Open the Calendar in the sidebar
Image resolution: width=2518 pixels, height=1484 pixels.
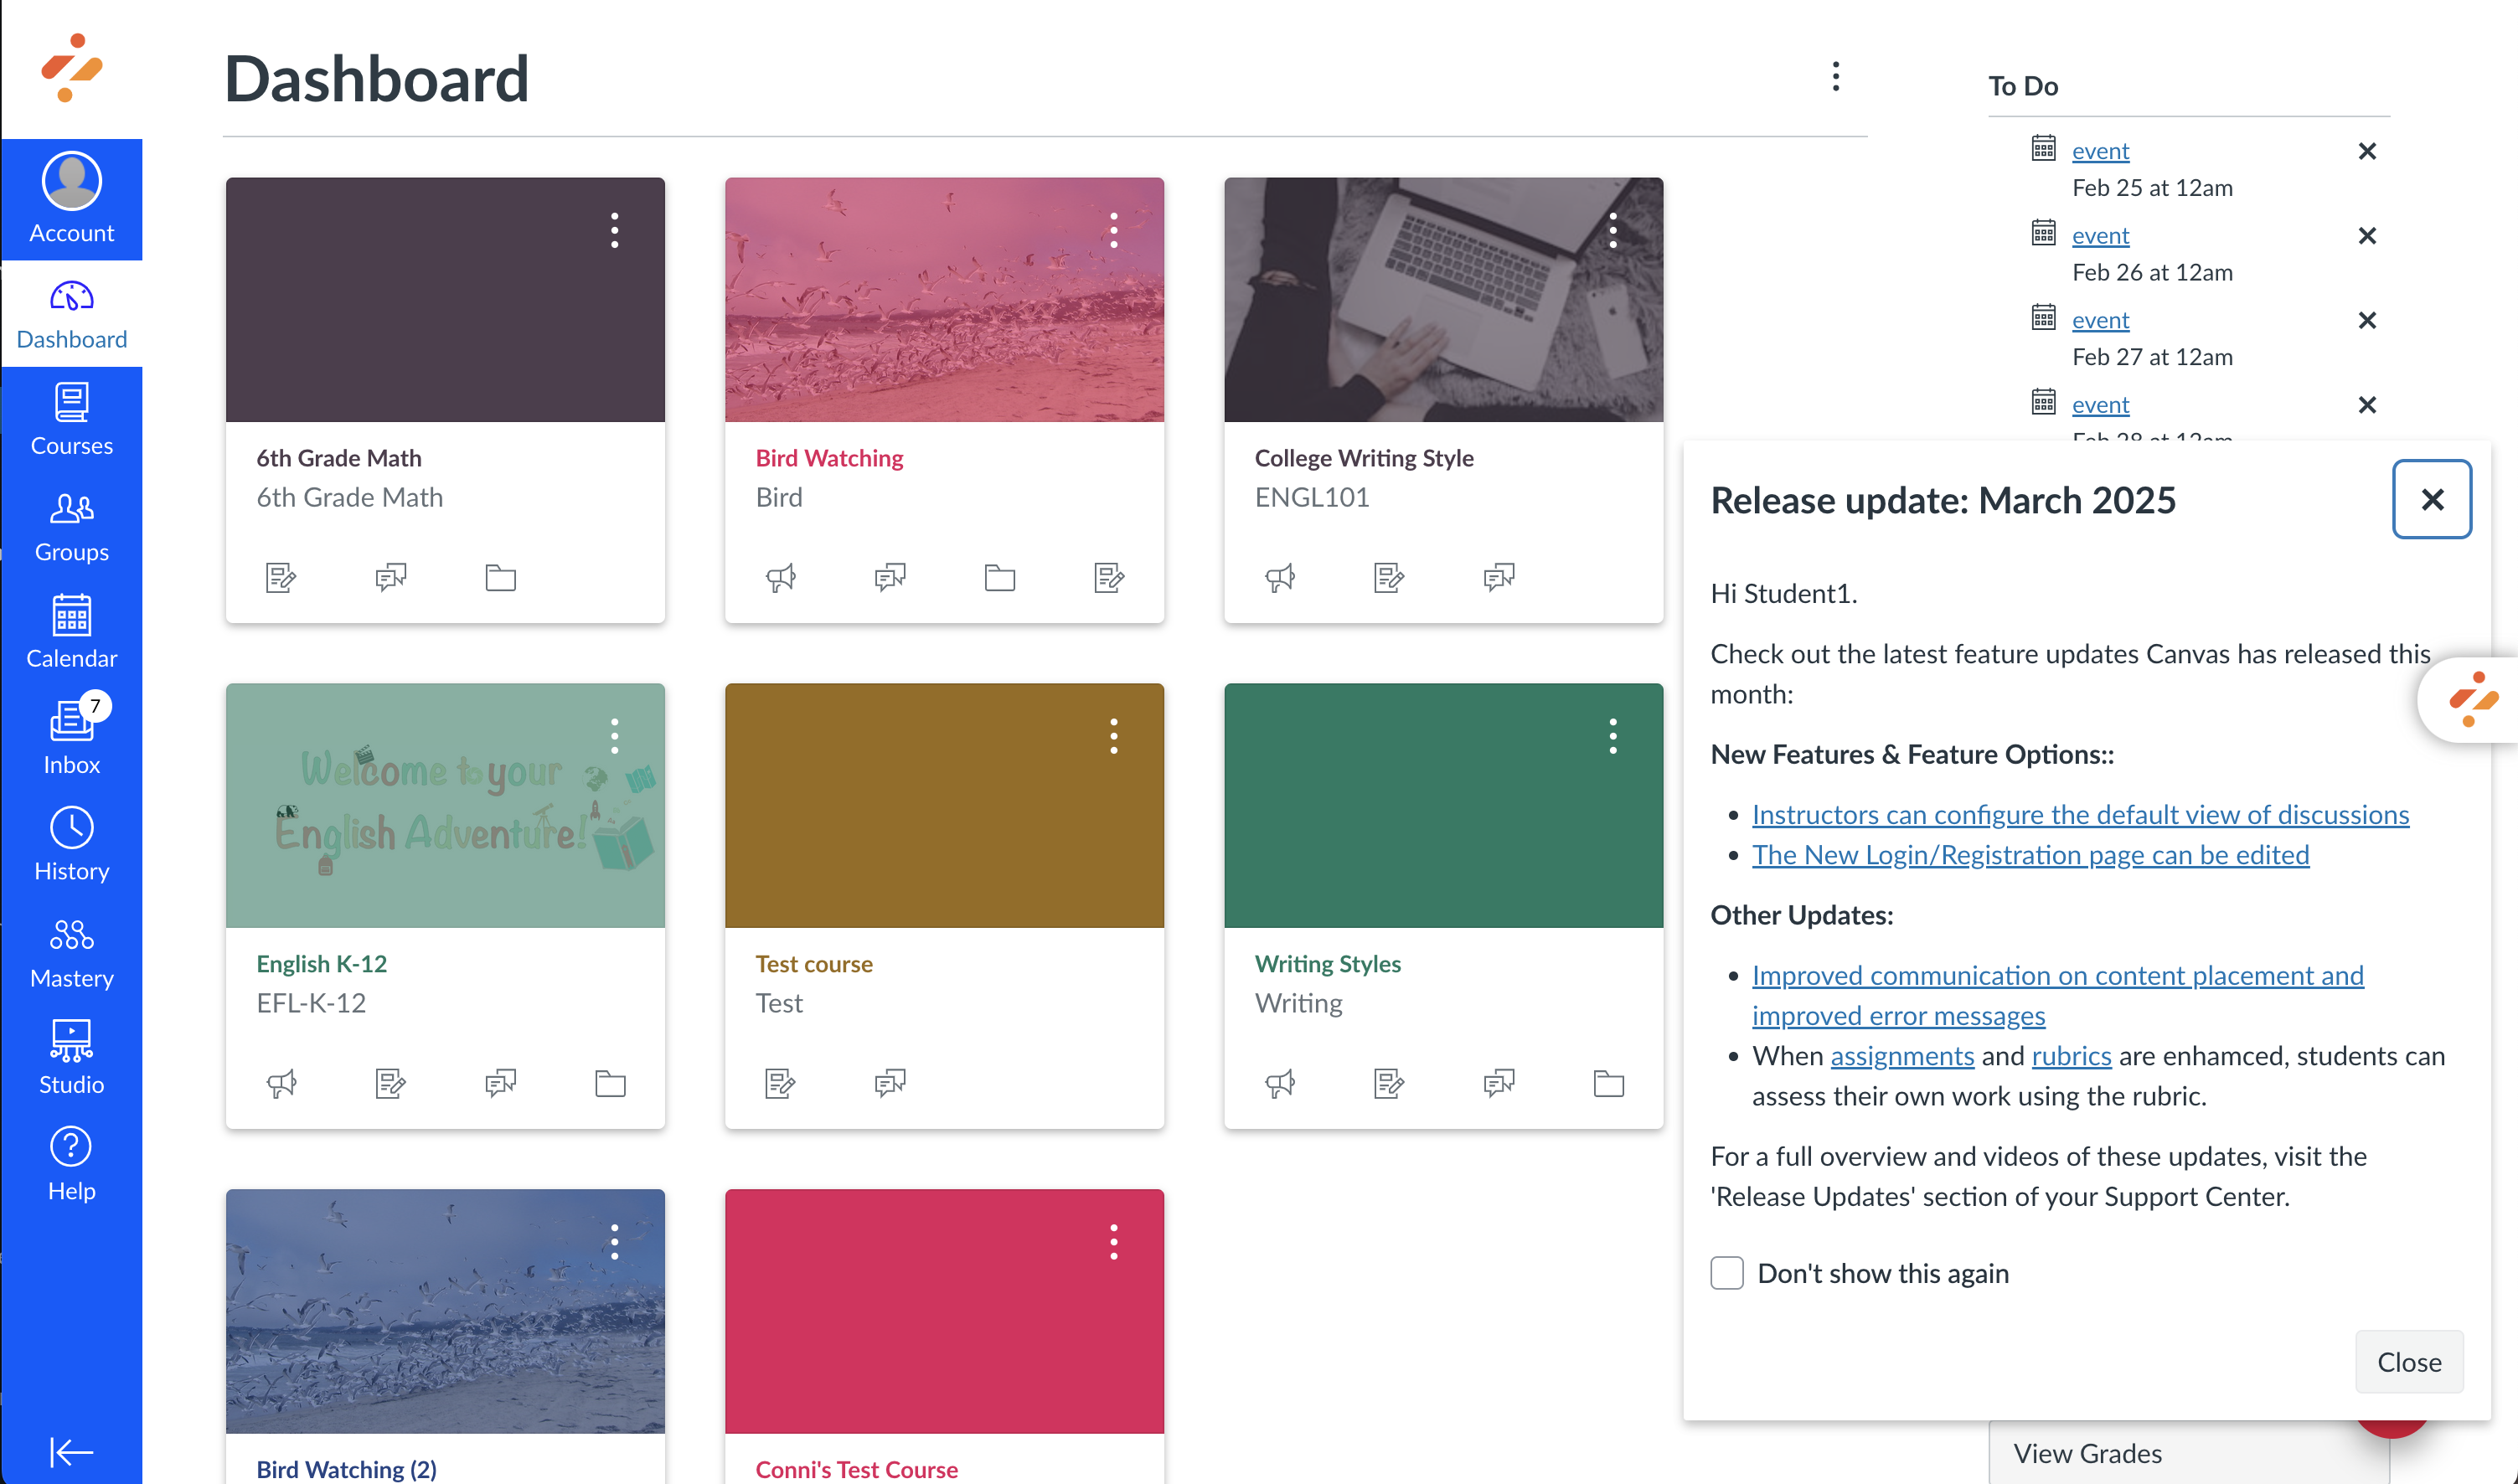tap(71, 628)
